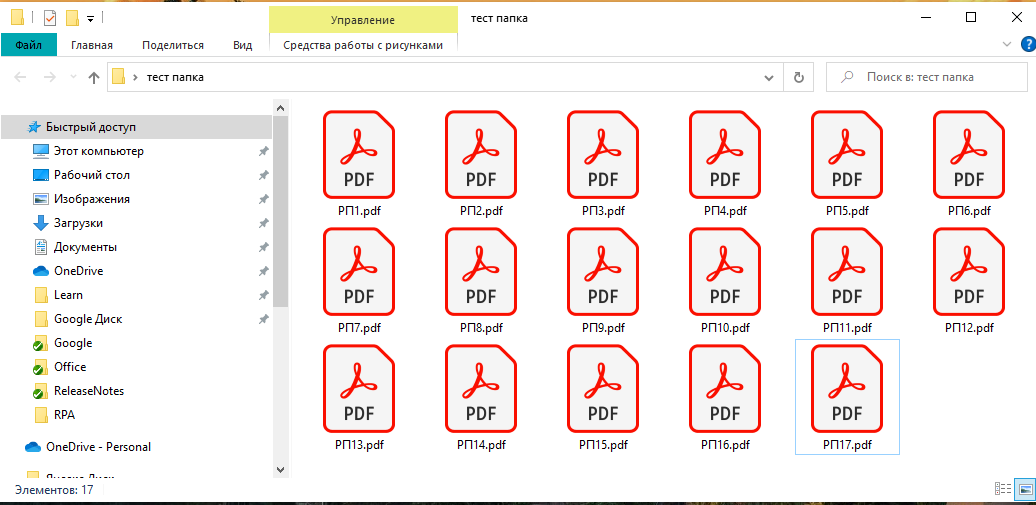
Task: Select the РП11.pdf file icon
Action: point(847,272)
